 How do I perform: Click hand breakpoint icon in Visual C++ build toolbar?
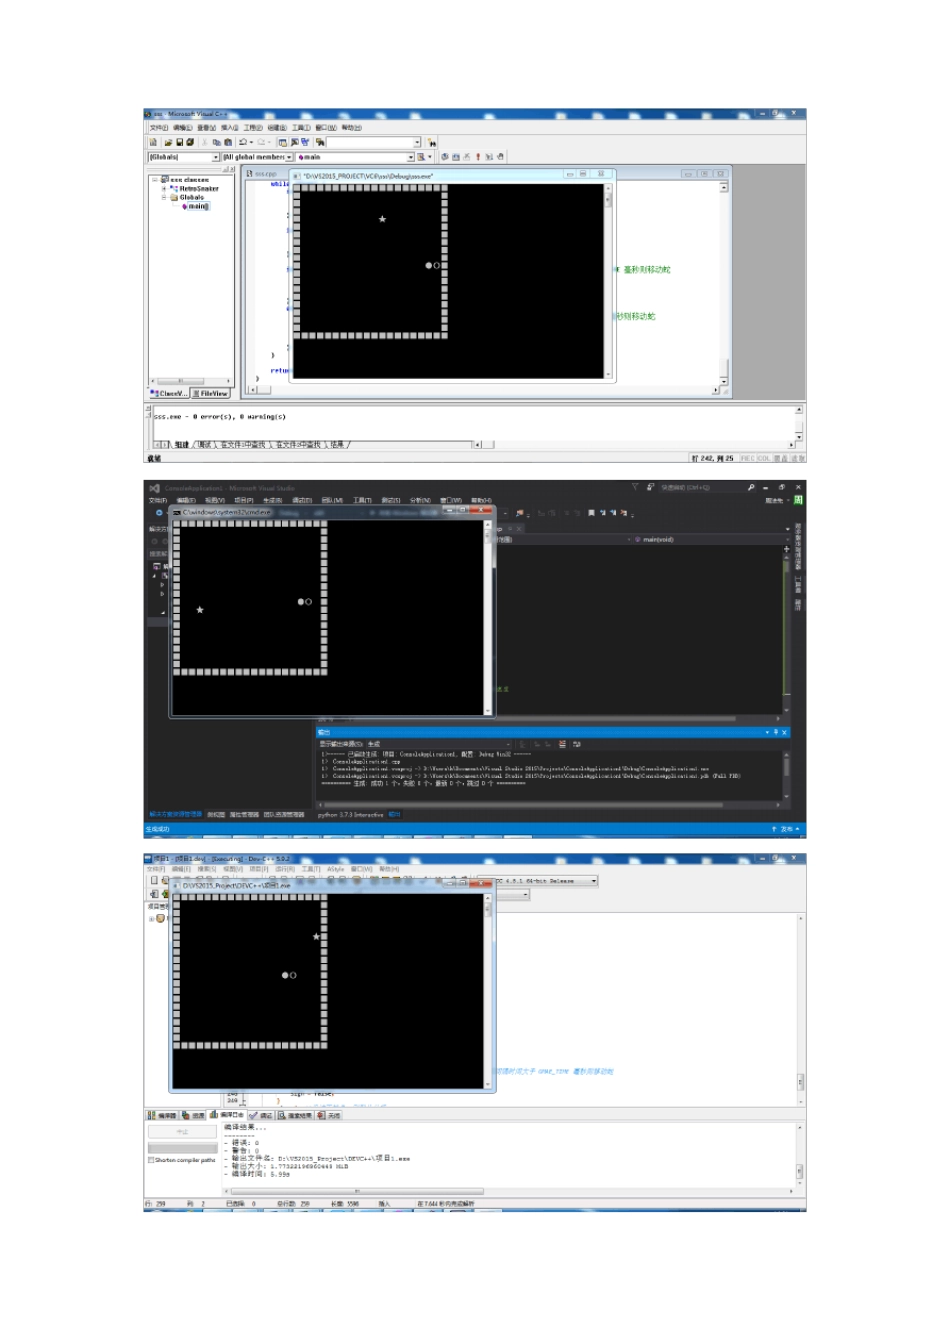click(x=500, y=157)
